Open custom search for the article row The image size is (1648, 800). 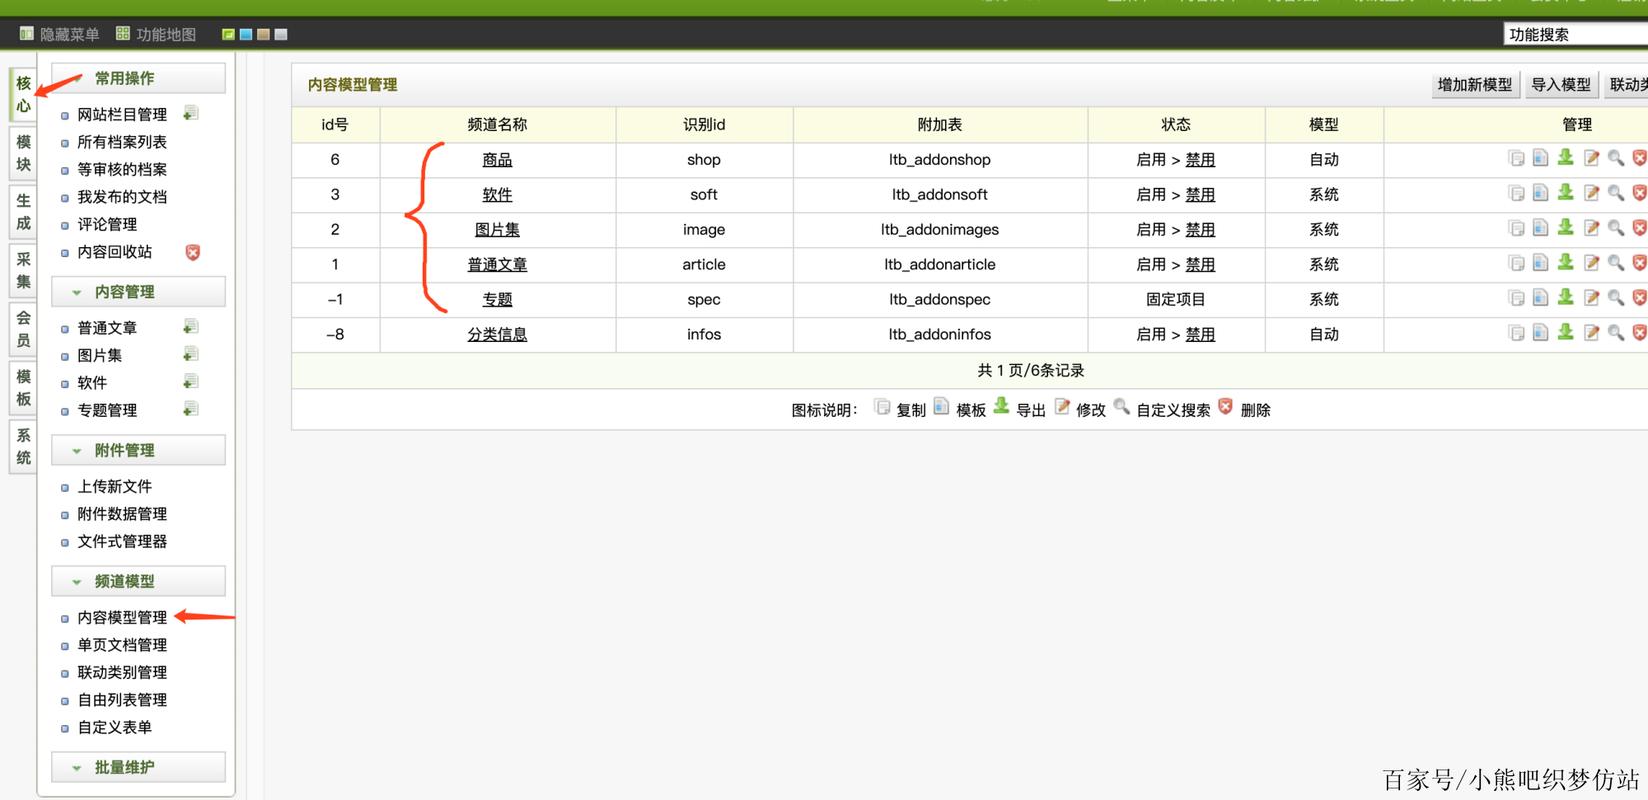(1615, 263)
